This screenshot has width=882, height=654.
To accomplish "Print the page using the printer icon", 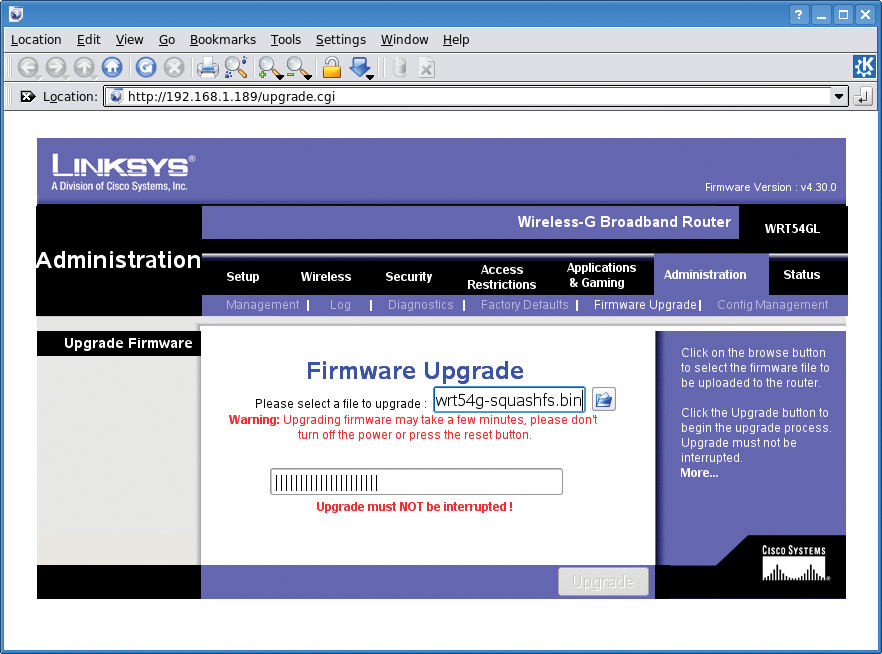I will click(208, 67).
